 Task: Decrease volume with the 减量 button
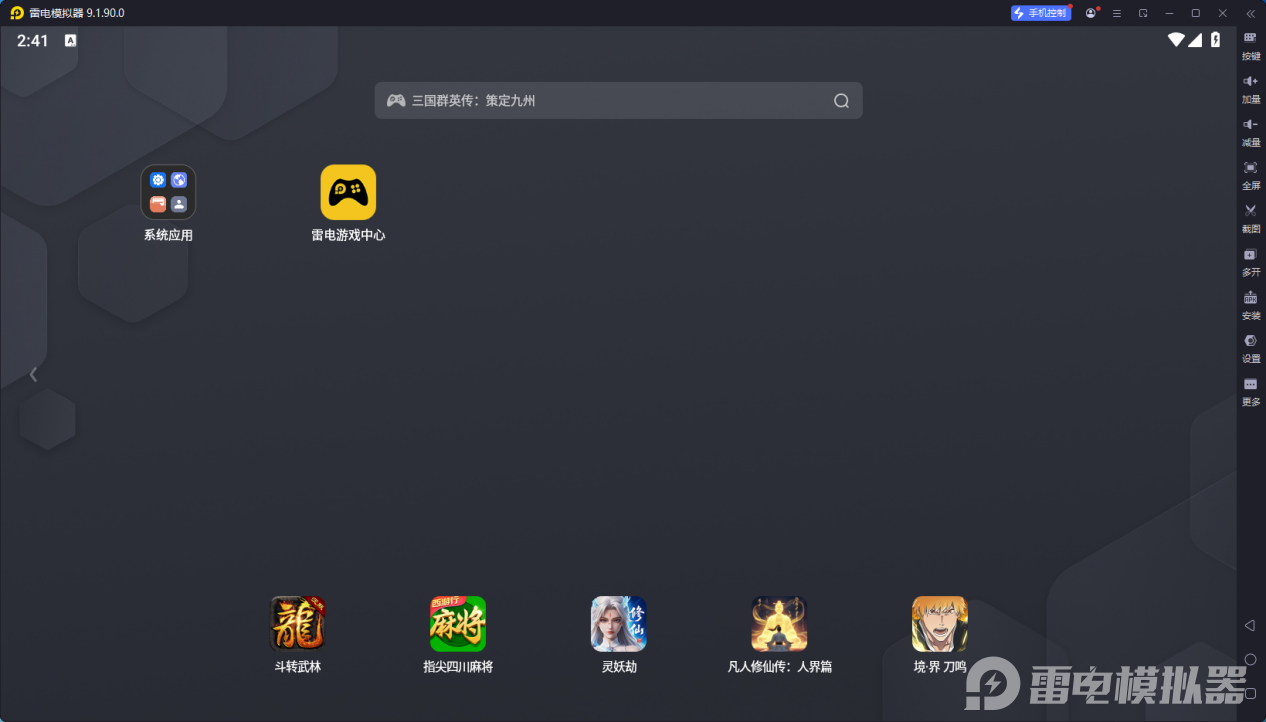(1250, 131)
